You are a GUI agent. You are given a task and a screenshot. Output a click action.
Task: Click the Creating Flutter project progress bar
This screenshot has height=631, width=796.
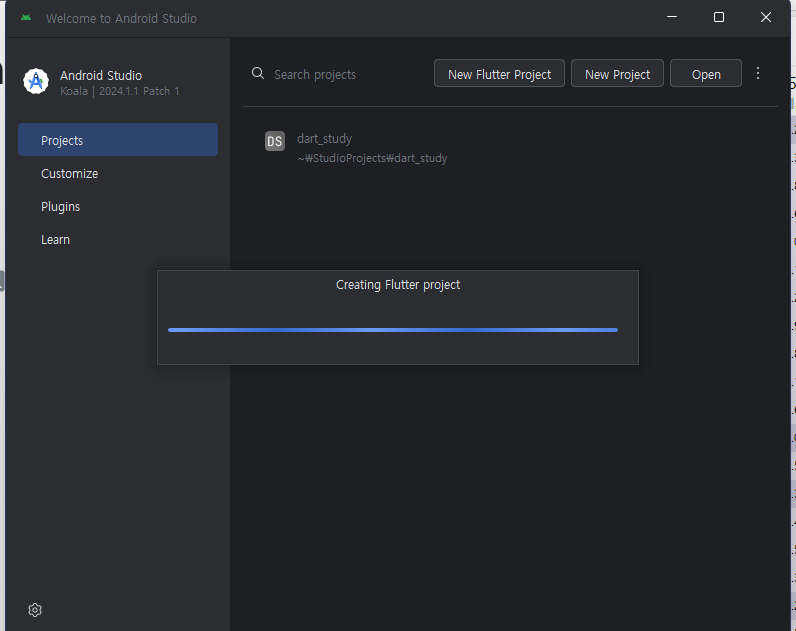(x=393, y=330)
